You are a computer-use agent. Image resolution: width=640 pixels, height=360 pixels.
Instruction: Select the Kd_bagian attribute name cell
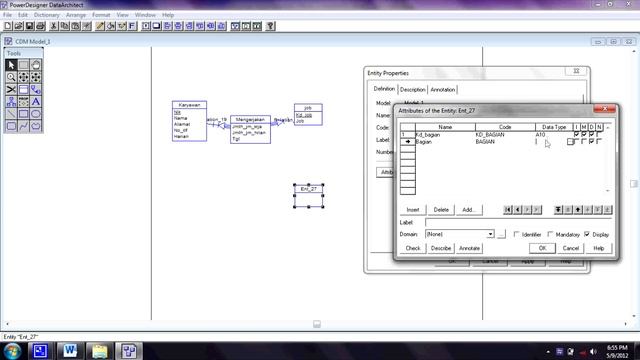pos(445,134)
